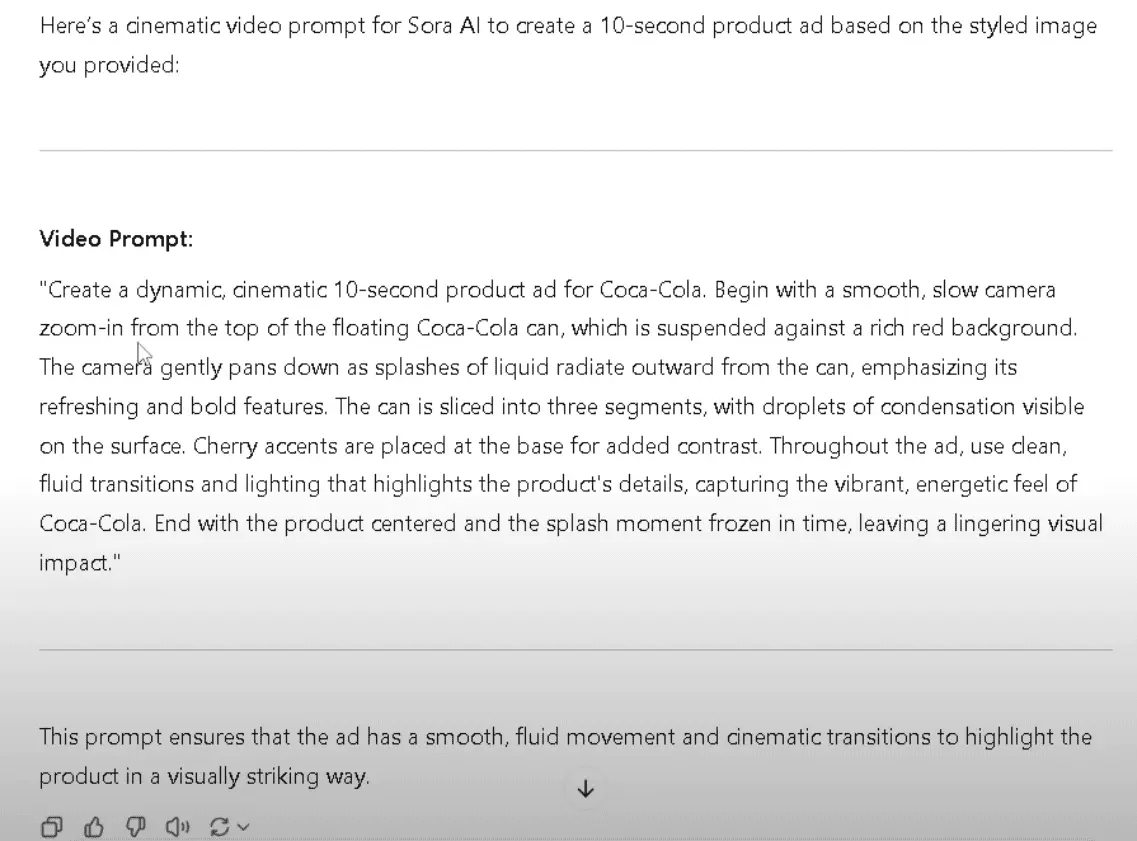1137x841 pixels.
Task: Click the word 'impact."' ending the prompt
Action: click(x=80, y=563)
